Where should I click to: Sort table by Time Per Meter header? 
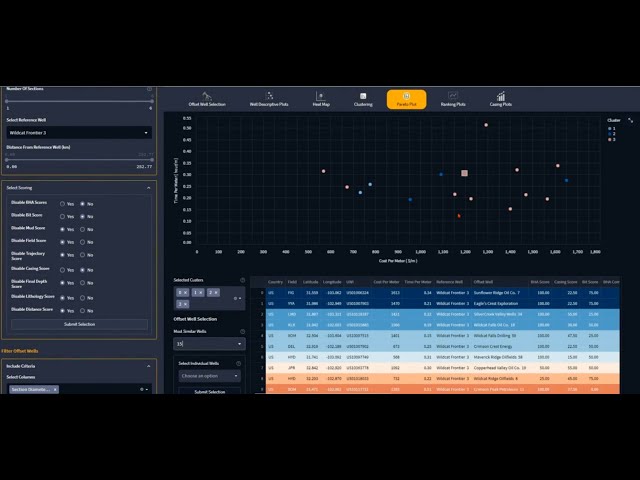[x=418, y=282]
